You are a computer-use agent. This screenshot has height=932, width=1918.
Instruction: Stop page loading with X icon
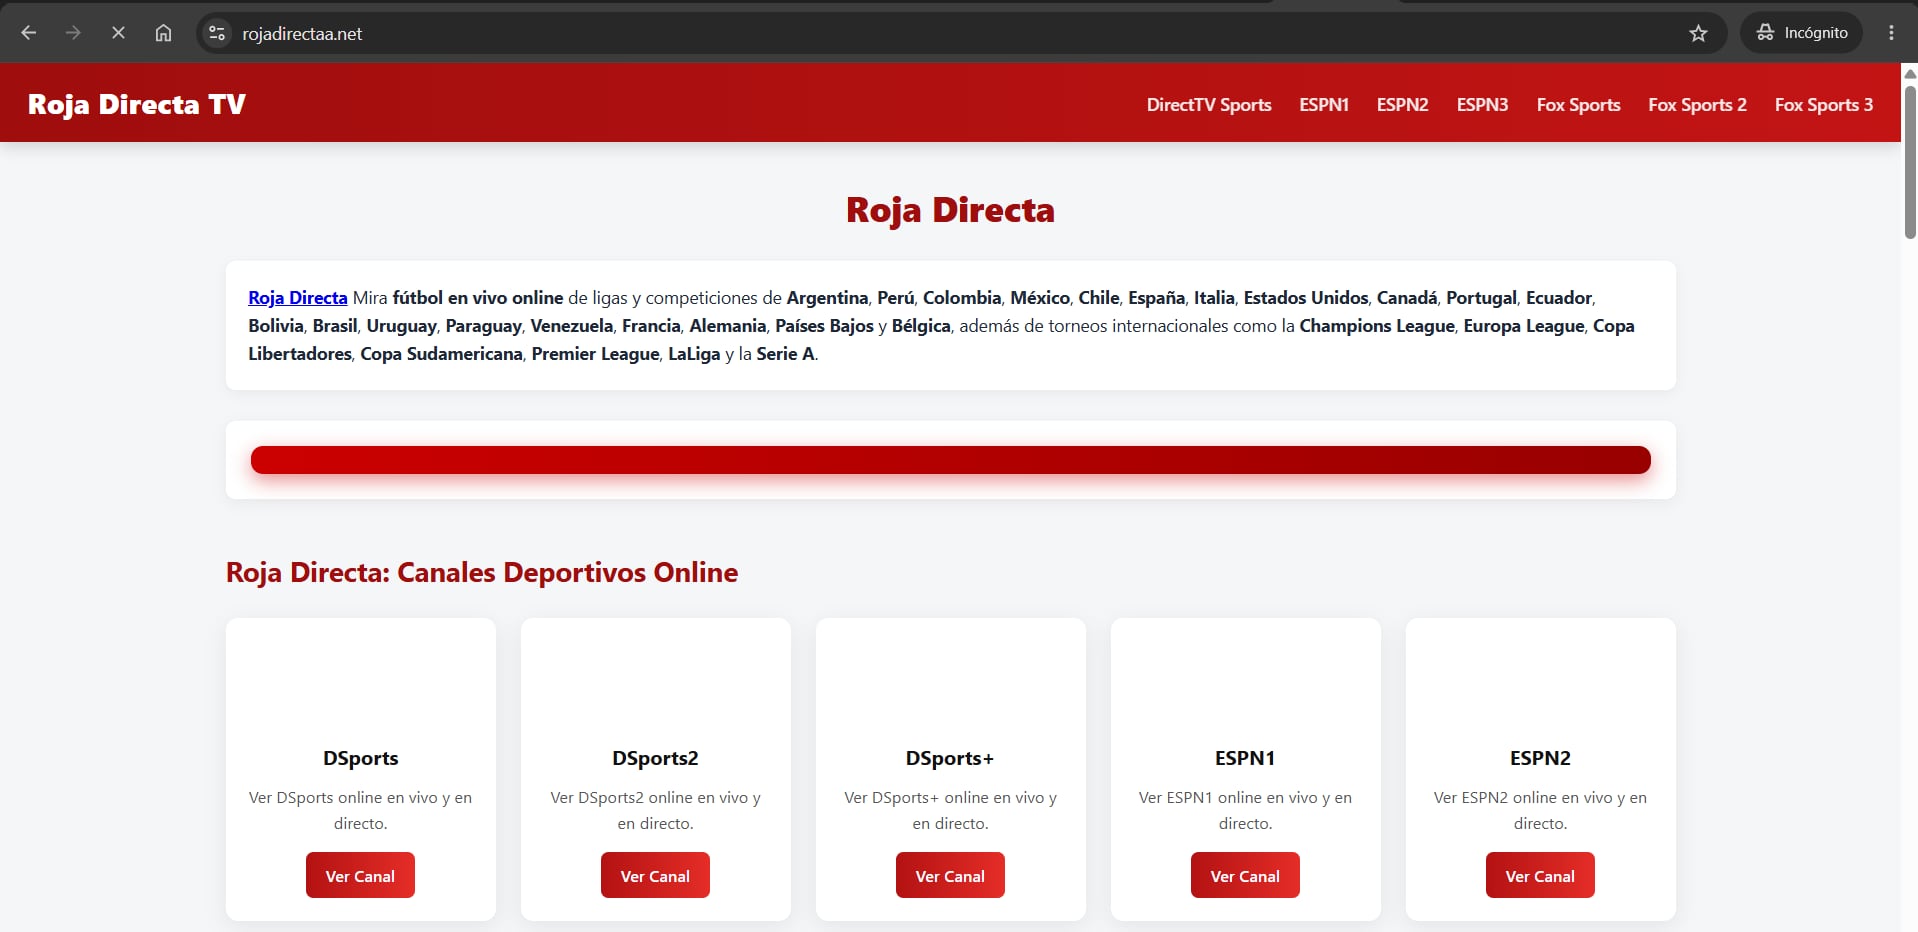(118, 33)
